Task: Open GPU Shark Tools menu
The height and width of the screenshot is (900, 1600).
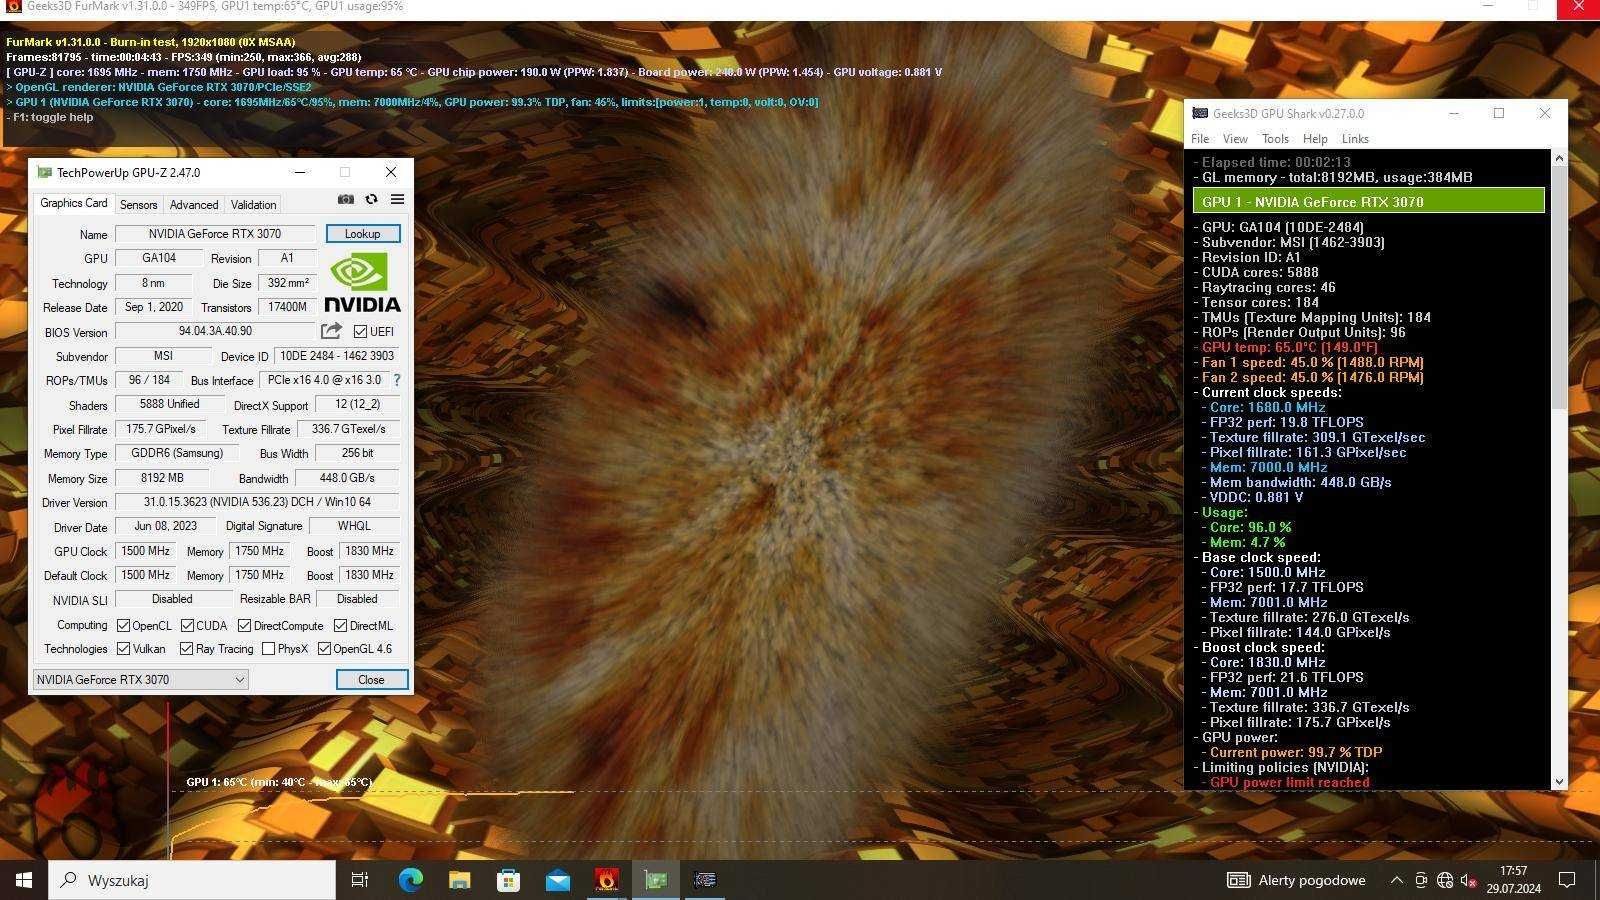Action: (x=1275, y=139)
